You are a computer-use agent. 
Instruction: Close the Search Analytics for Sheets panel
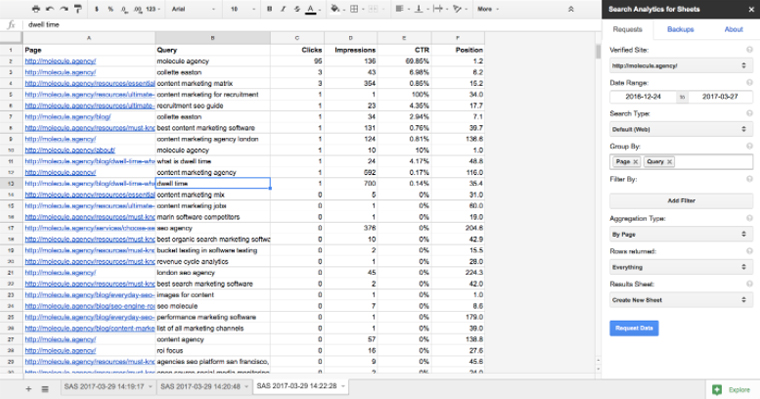click(x=751, y=9)
